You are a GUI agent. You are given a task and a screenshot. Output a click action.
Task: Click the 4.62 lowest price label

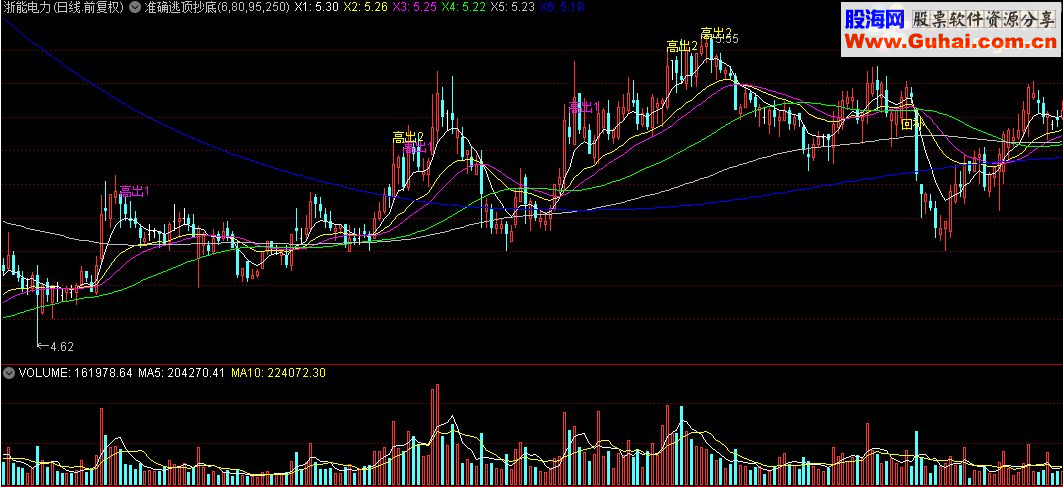coord(62,347)
